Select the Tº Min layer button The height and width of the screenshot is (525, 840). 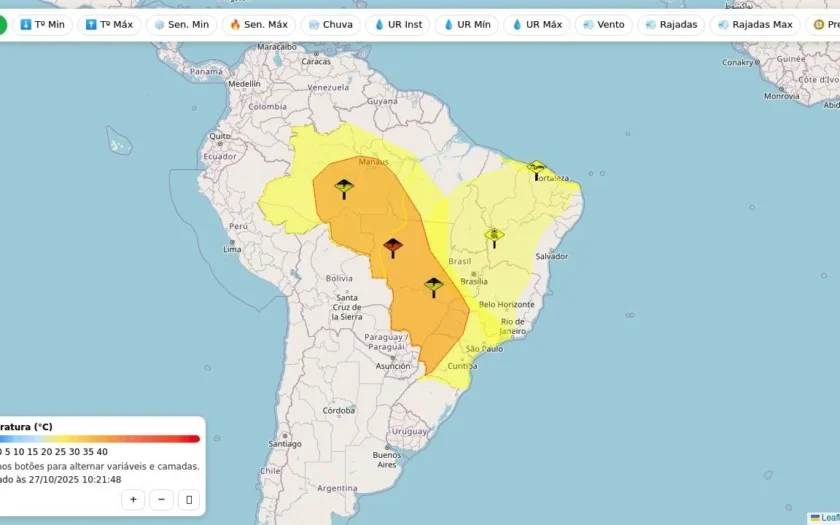[x=42, y=25]
